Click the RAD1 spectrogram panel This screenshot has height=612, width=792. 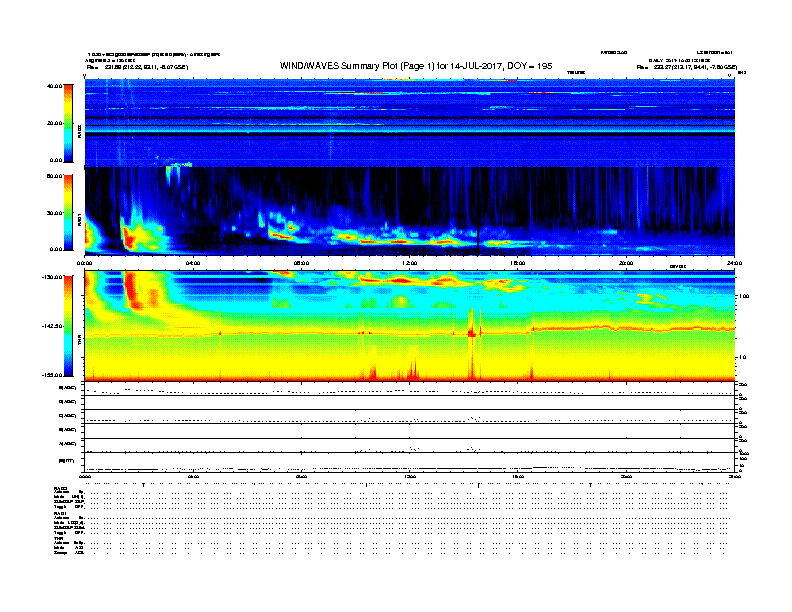click(410, 211)
